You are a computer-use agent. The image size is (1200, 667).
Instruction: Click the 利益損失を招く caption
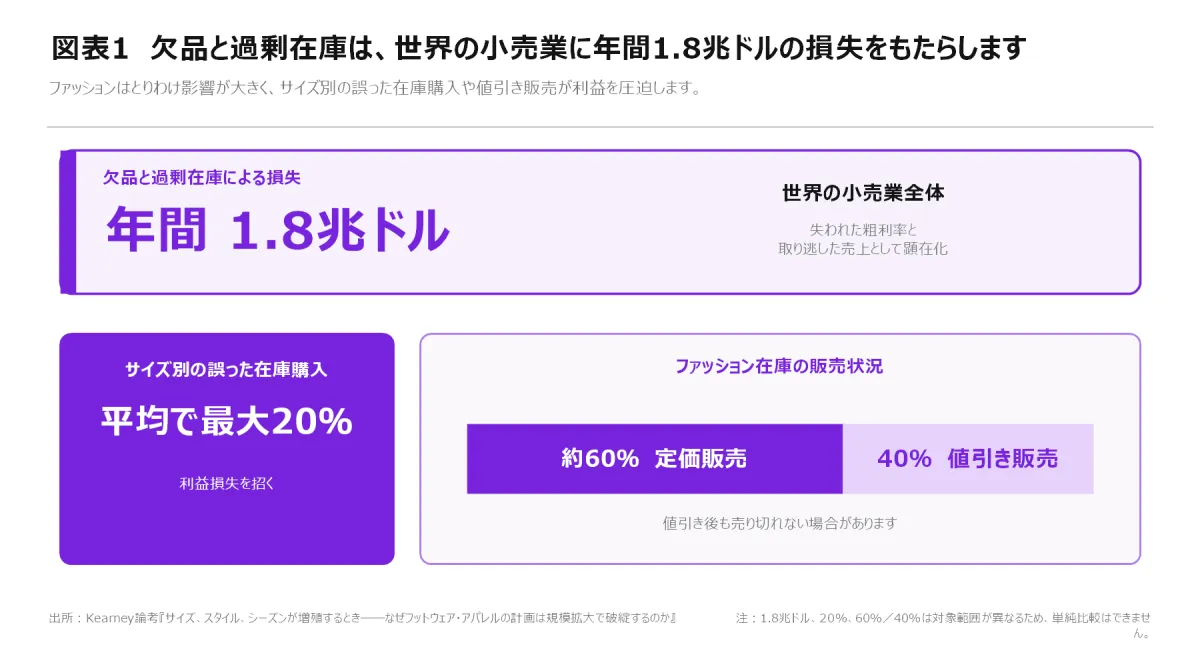226,483
